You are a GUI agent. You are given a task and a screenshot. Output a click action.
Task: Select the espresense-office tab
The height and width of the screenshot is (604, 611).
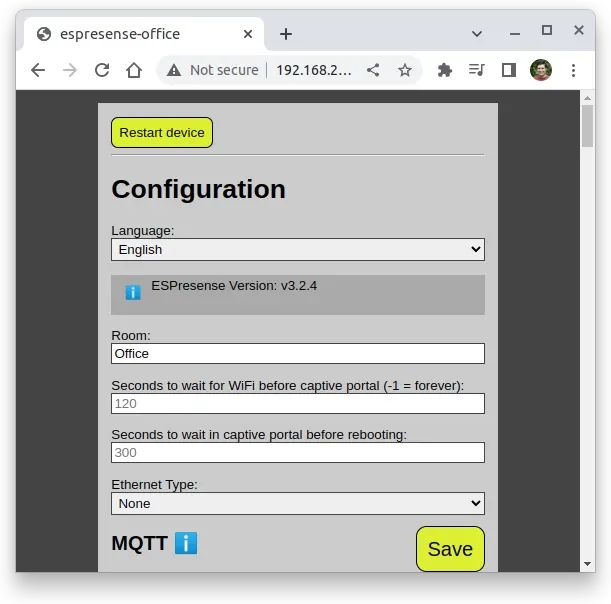coord(144,34)
